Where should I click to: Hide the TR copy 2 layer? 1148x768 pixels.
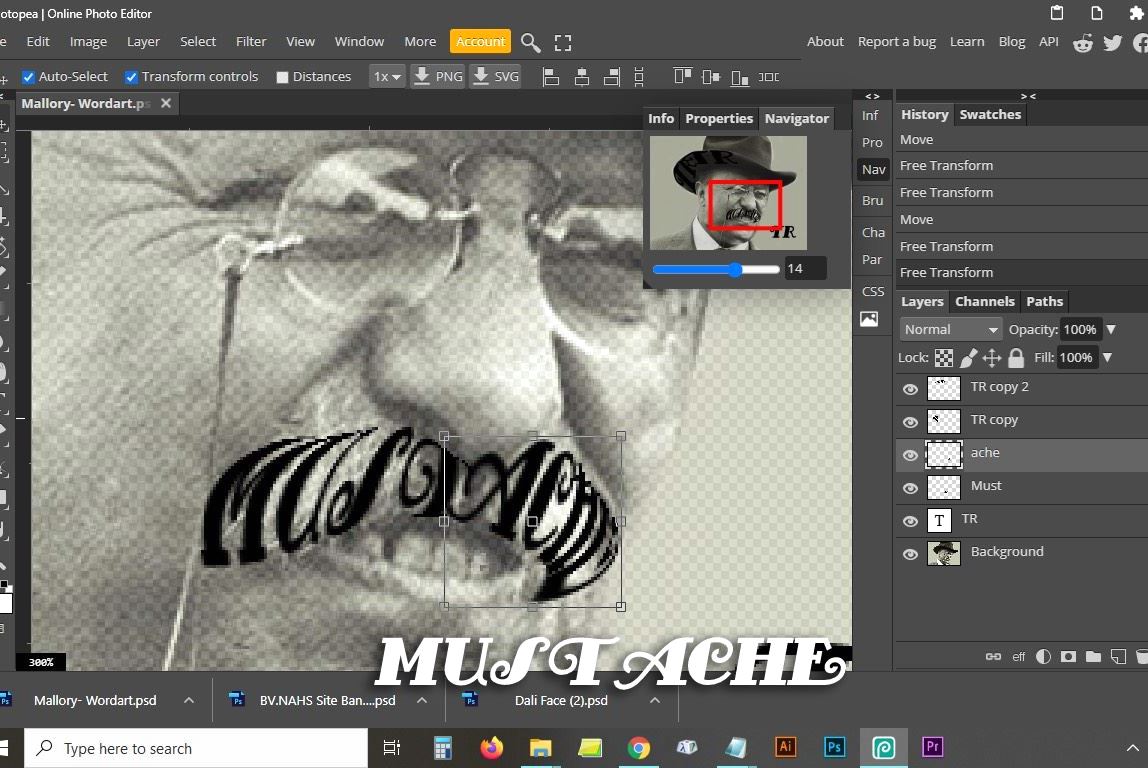(x=910, y=389)
